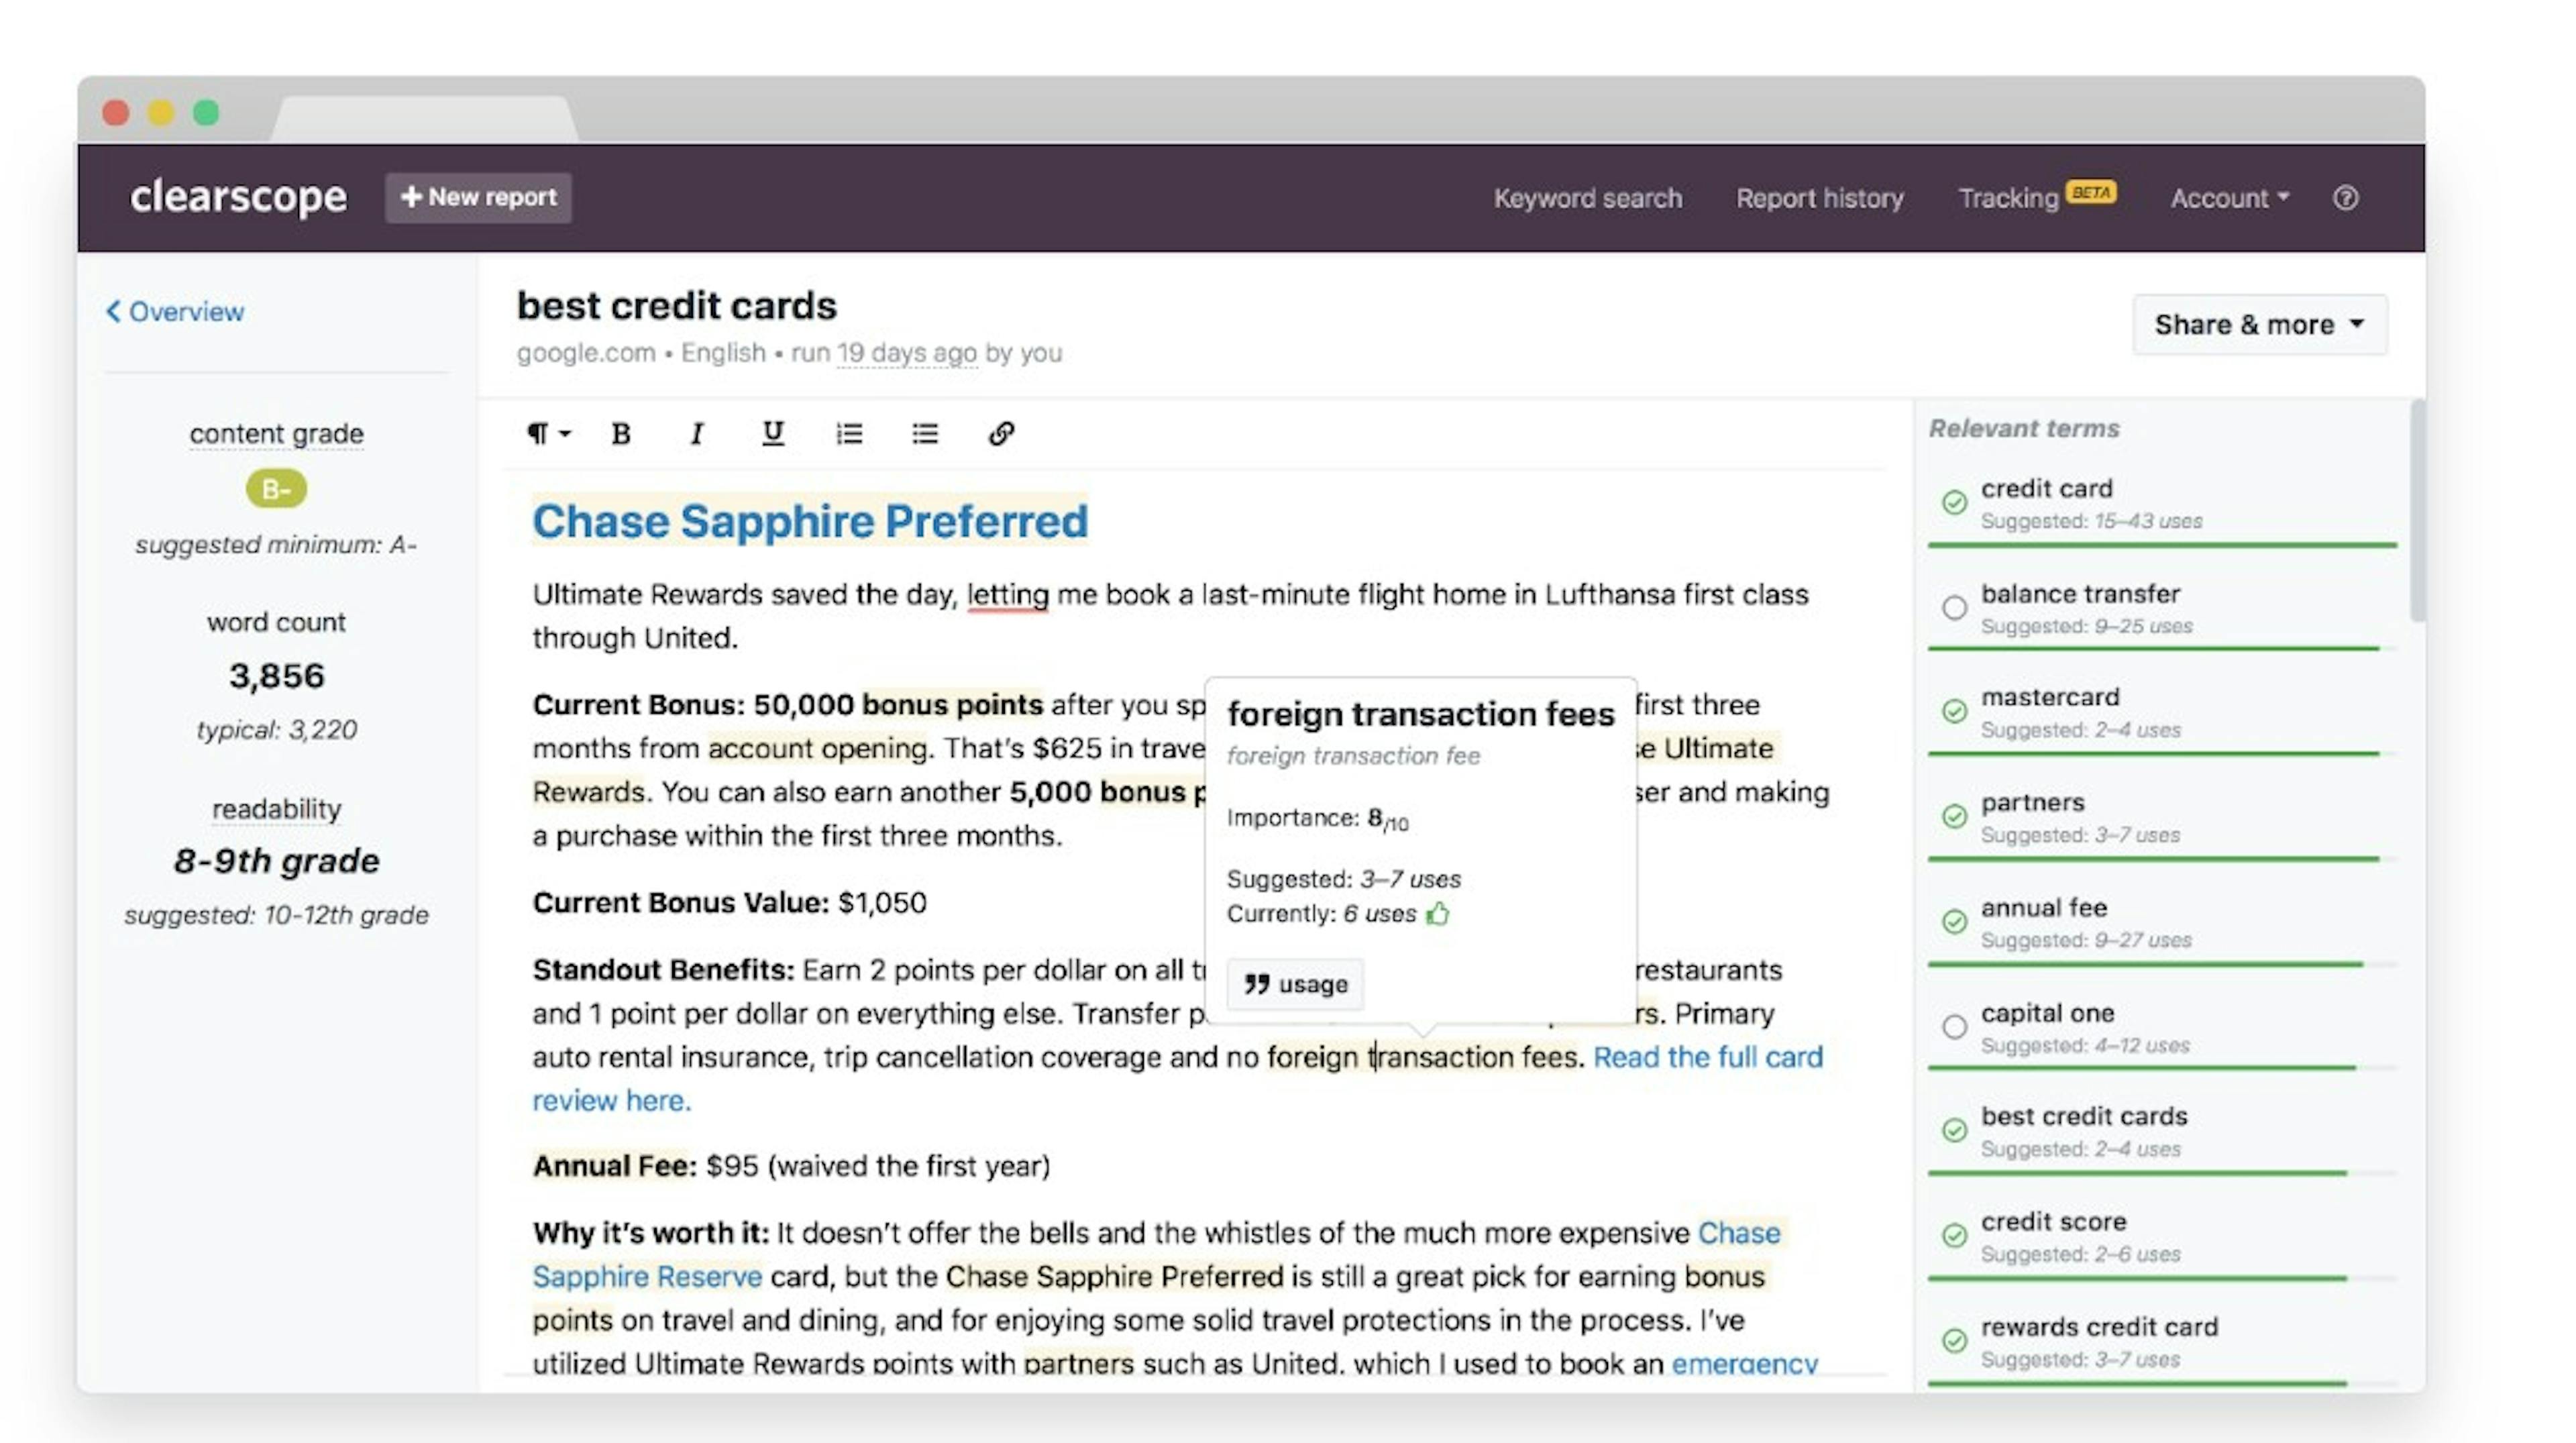Click the New report button
Image resolution: width=2576 pixels, height=1443 pixels.
[478, 197]
